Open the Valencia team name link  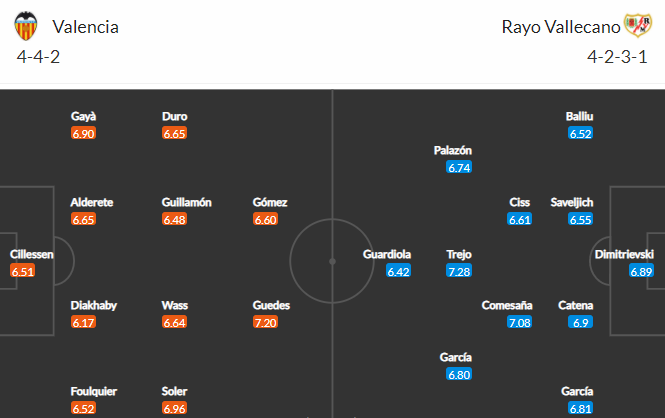(x=86, y=27)
